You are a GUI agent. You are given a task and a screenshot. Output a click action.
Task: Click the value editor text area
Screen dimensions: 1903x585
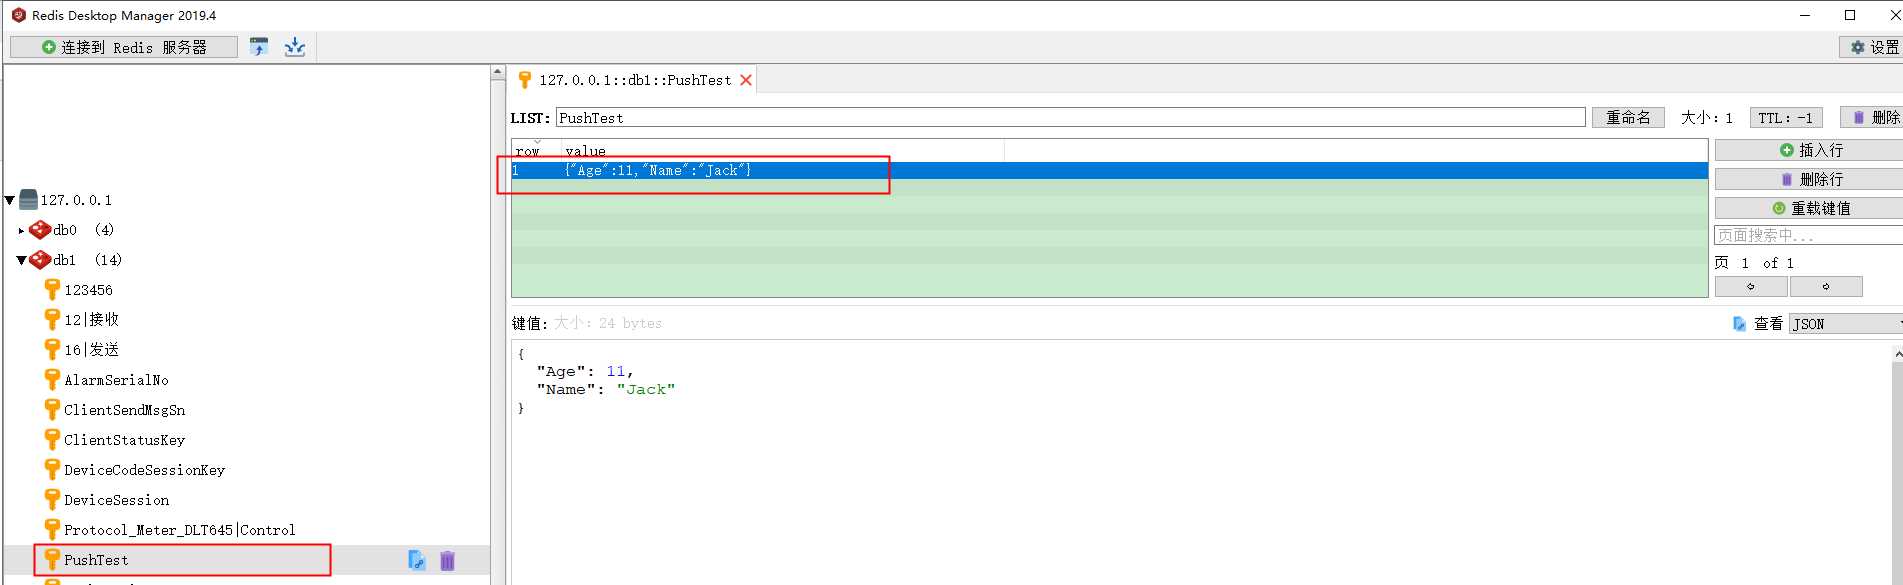(1200, 462)
